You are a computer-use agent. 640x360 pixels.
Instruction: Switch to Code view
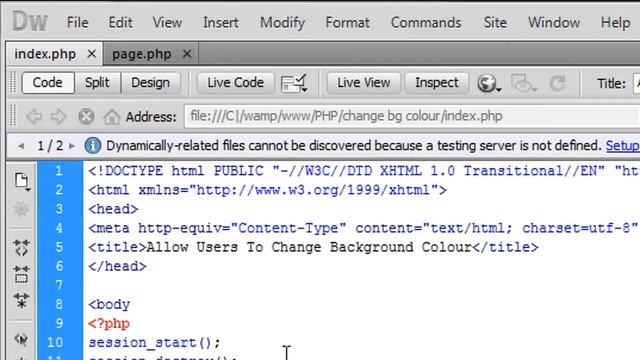point(48,83)
